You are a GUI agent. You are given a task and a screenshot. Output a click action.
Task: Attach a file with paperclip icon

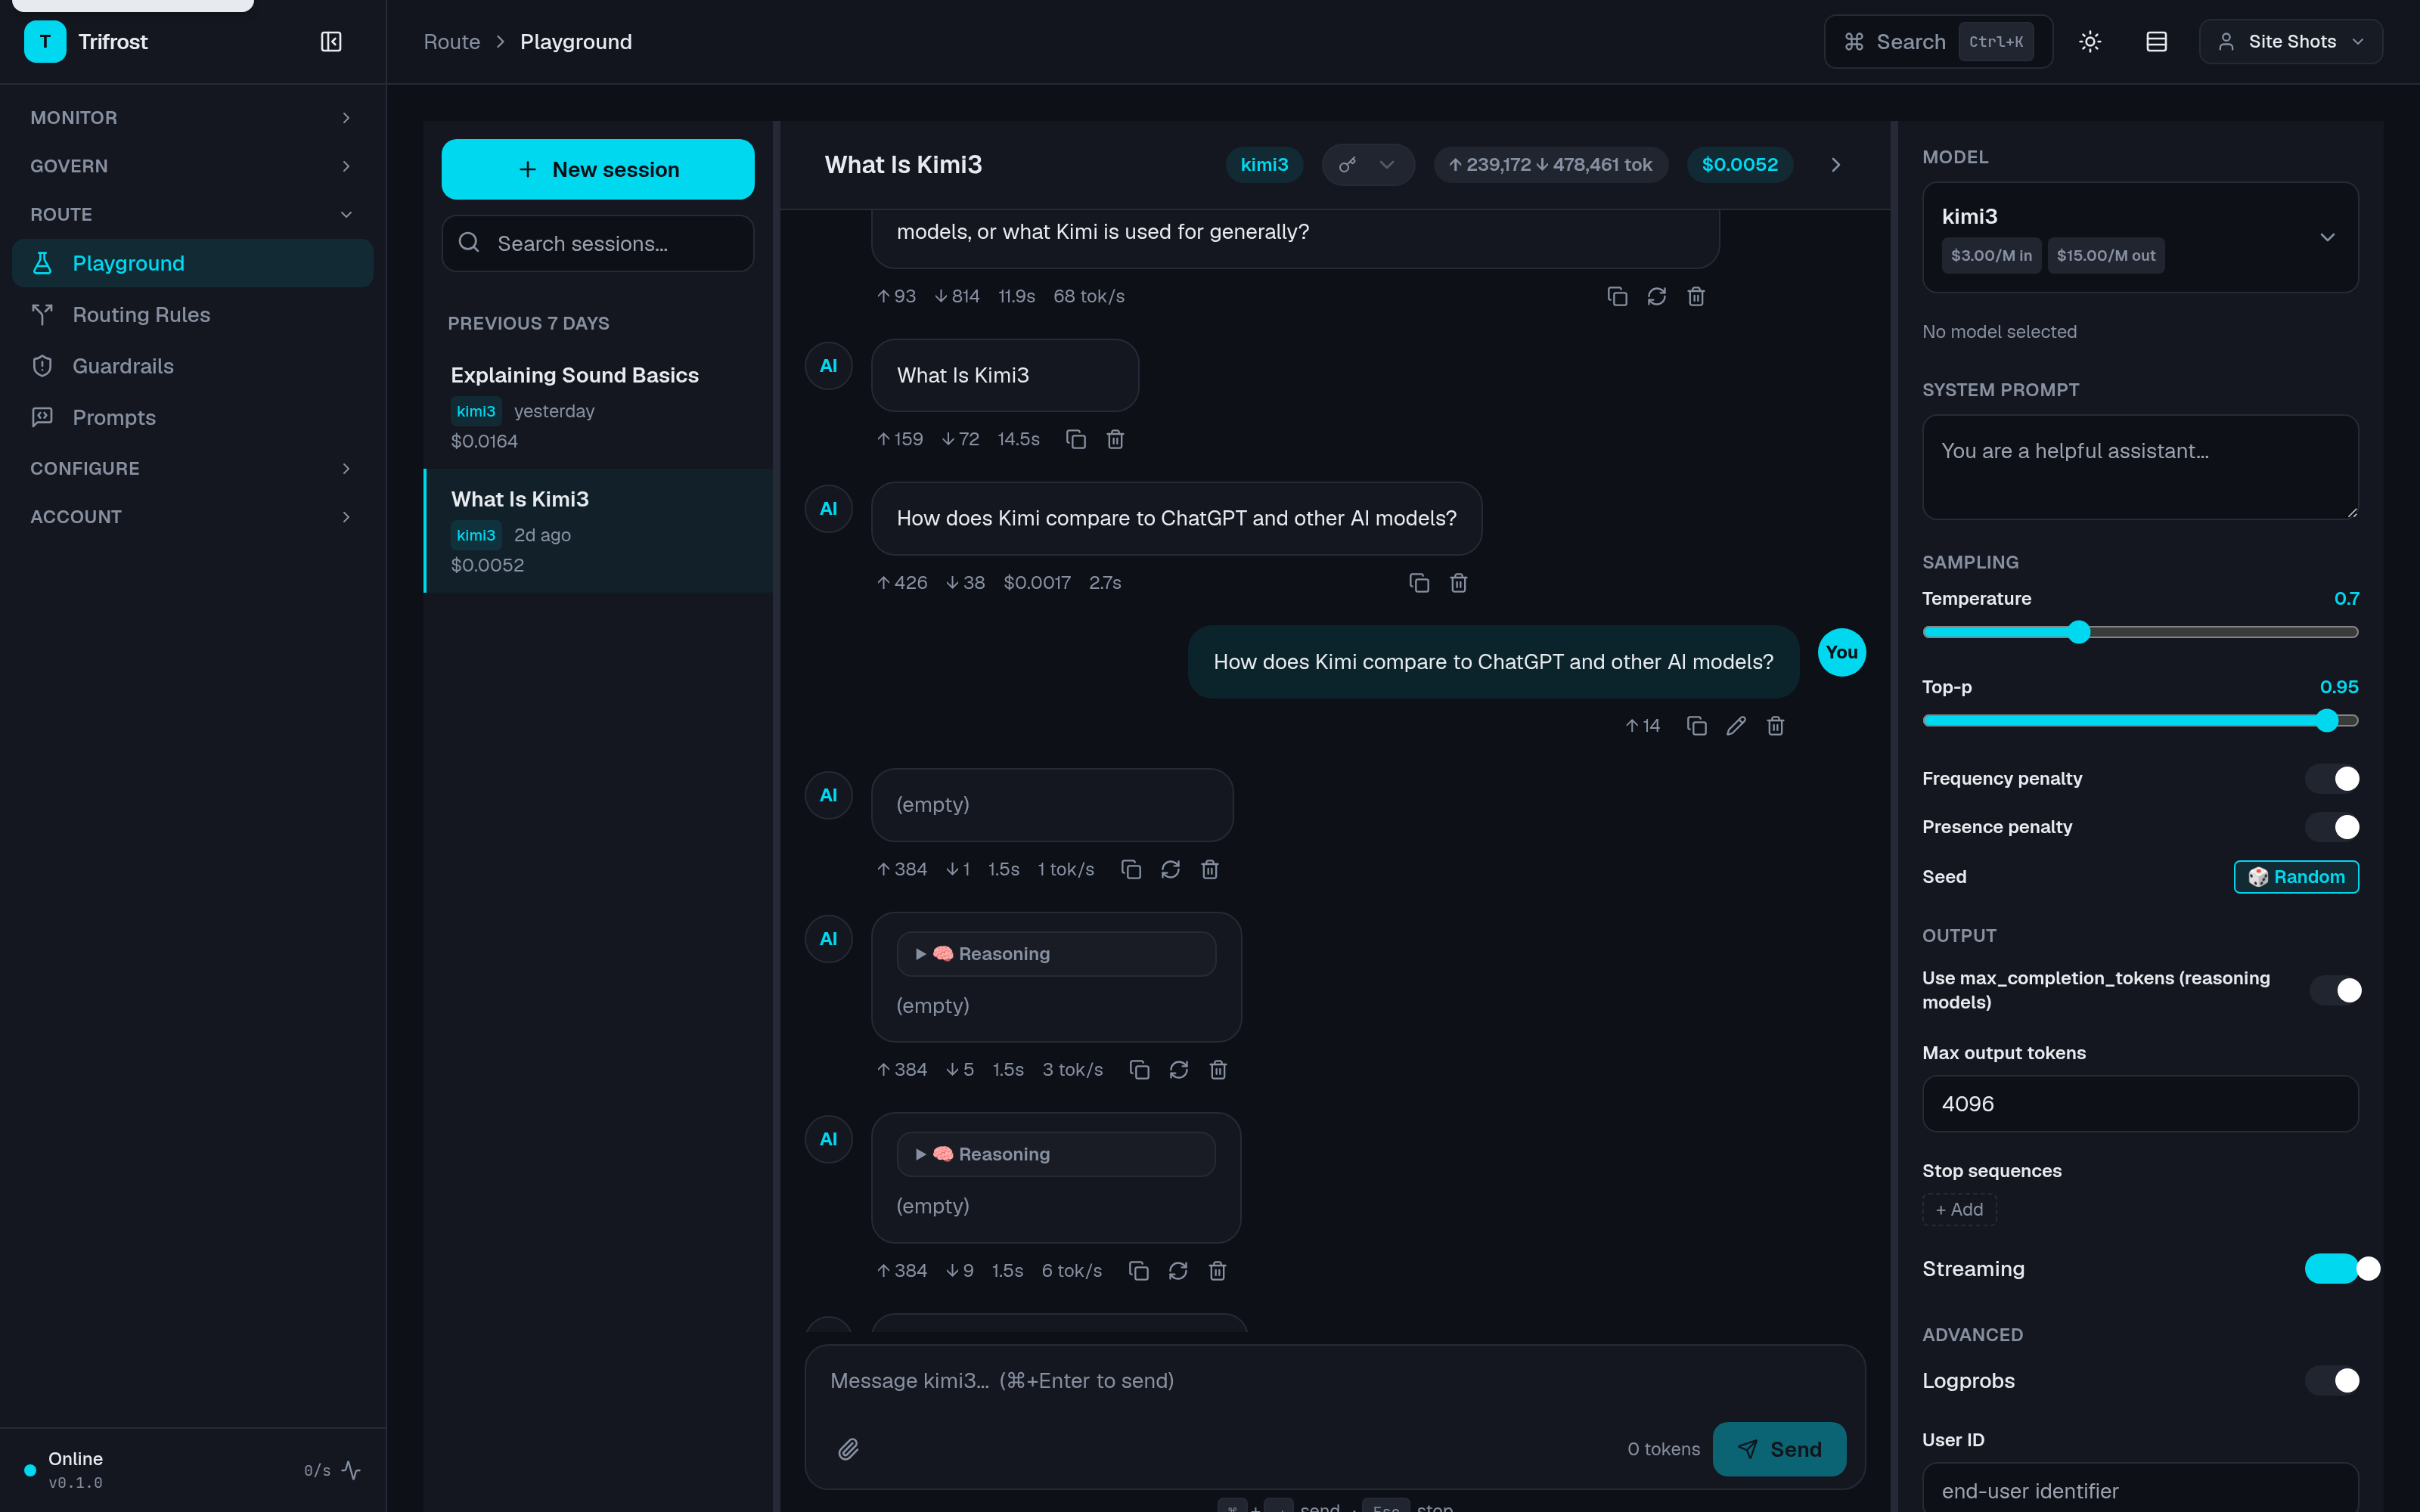tap(848, 1449)
